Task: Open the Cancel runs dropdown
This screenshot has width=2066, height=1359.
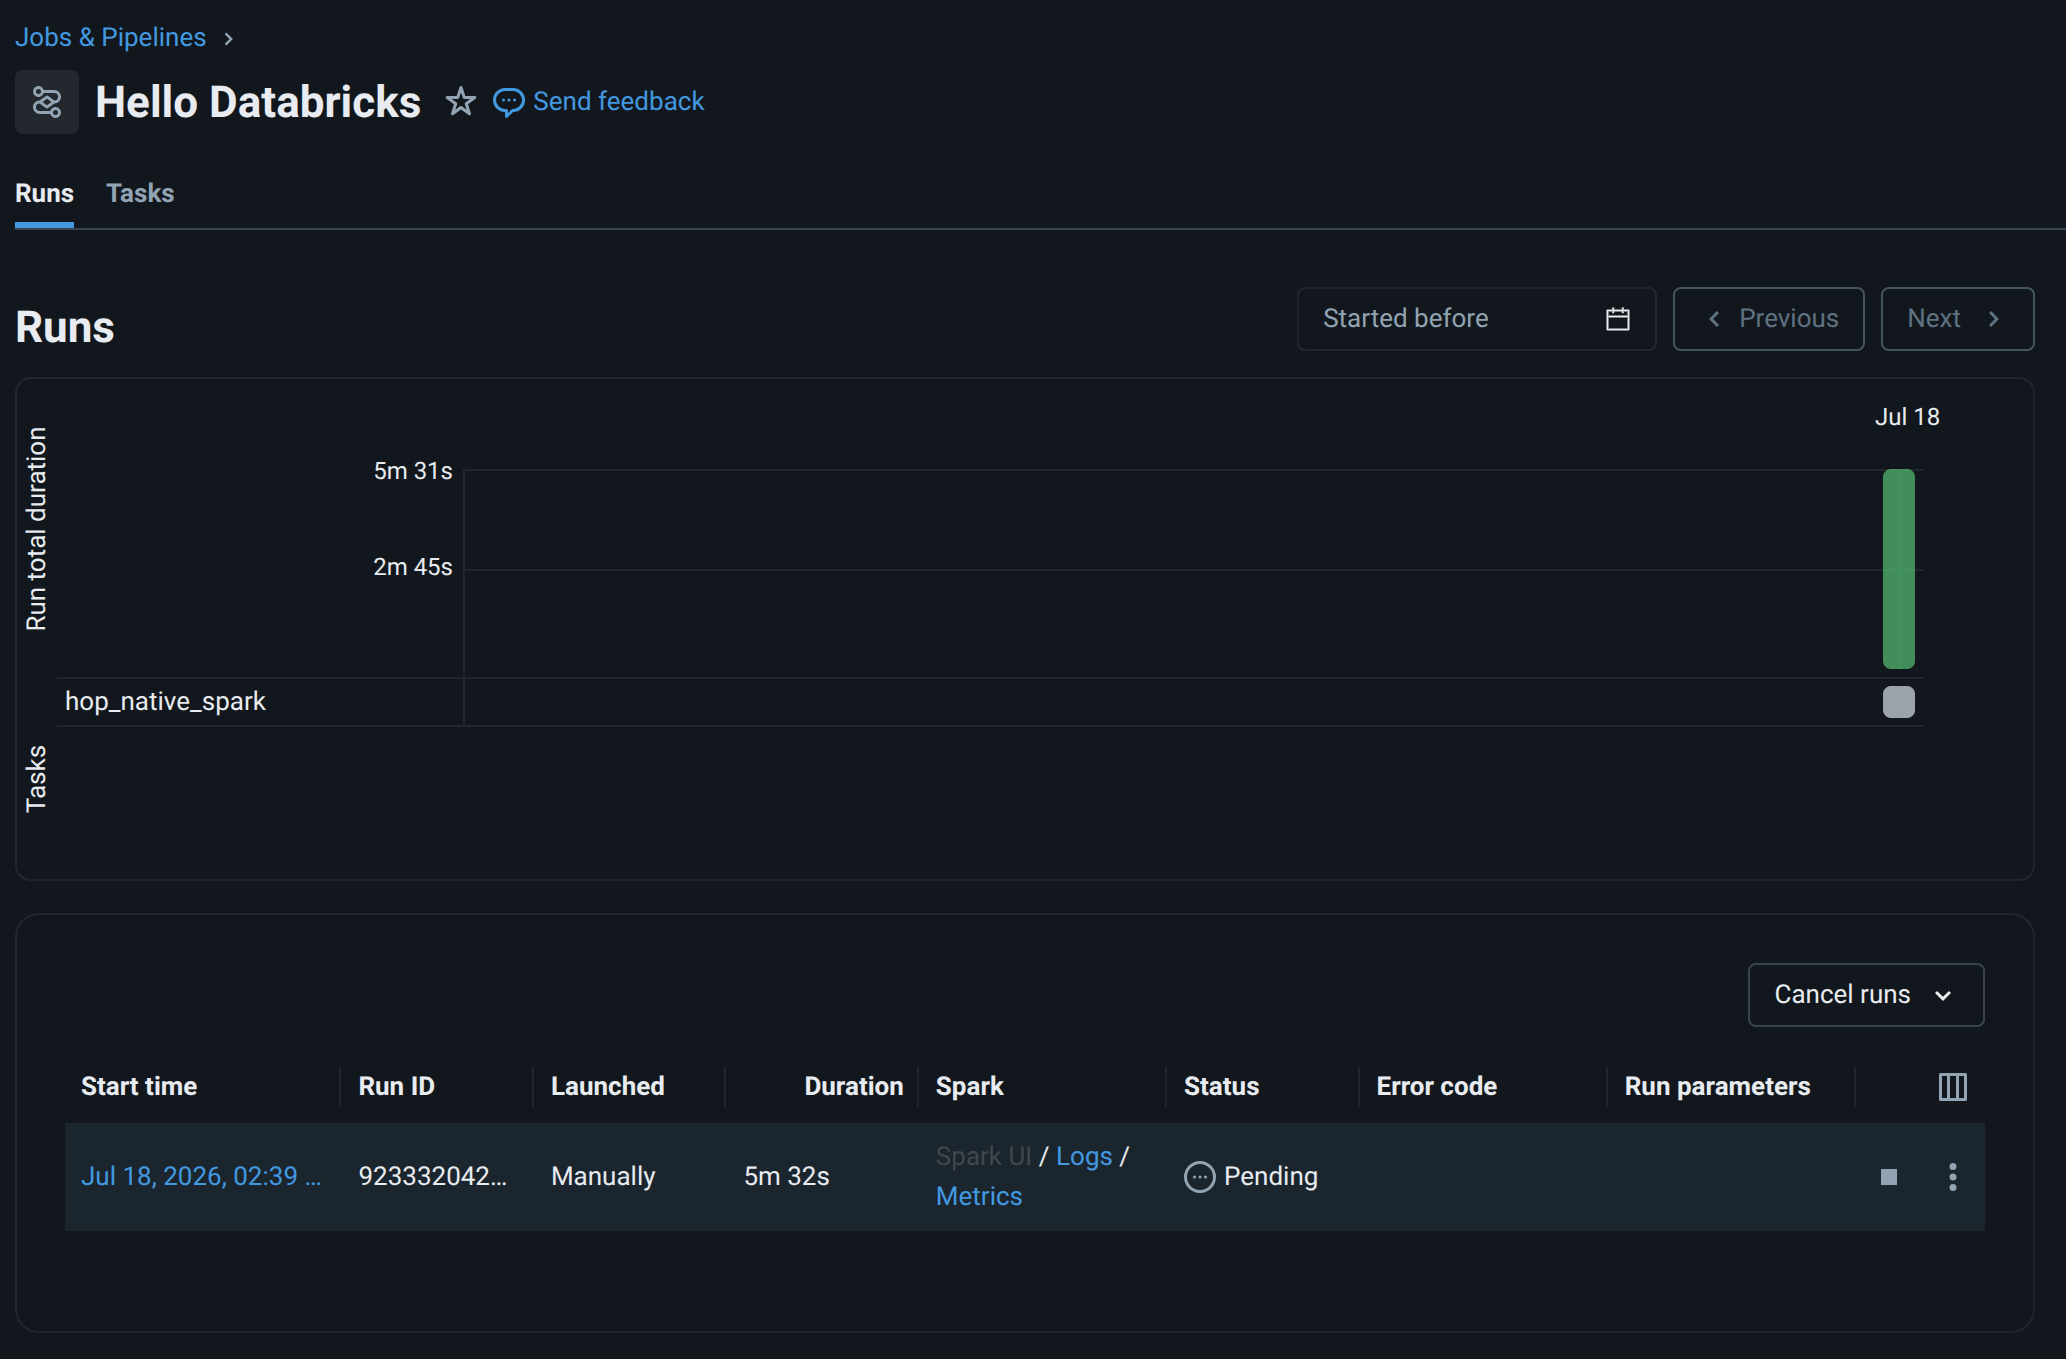Action: pos(1865,995)
